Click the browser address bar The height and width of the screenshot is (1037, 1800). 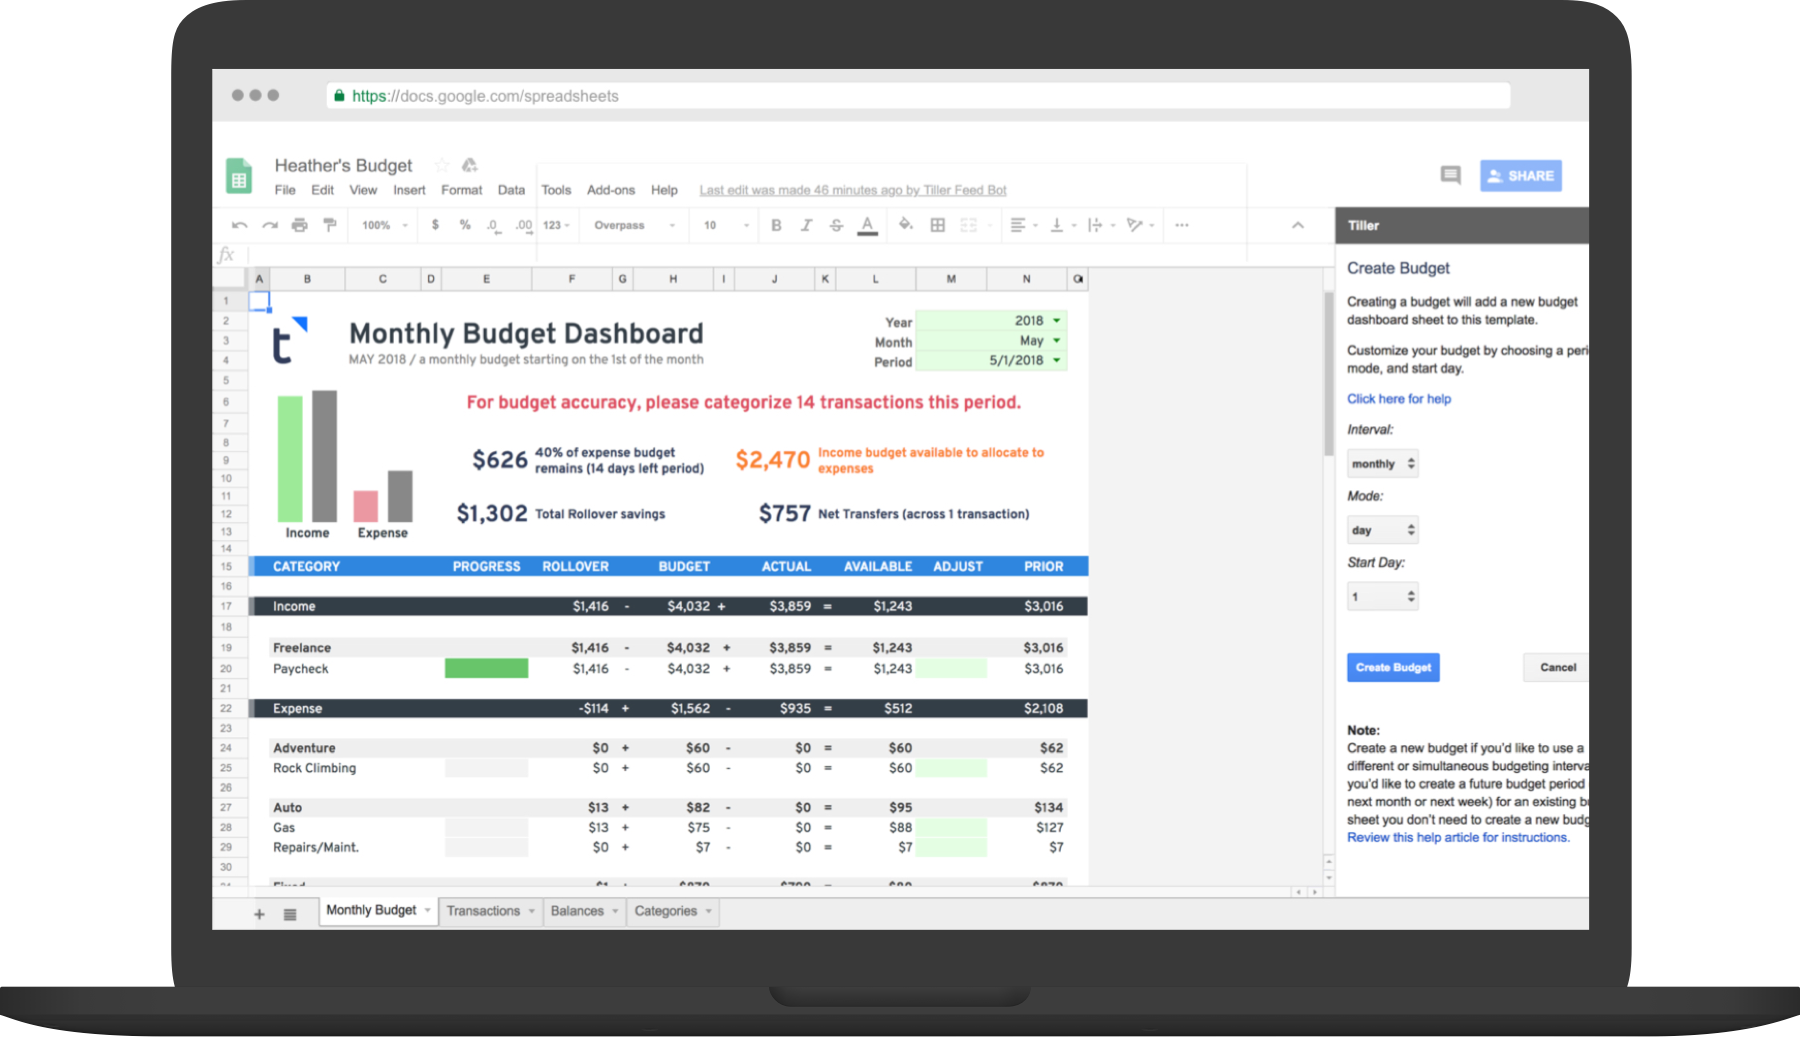[918, 96]
